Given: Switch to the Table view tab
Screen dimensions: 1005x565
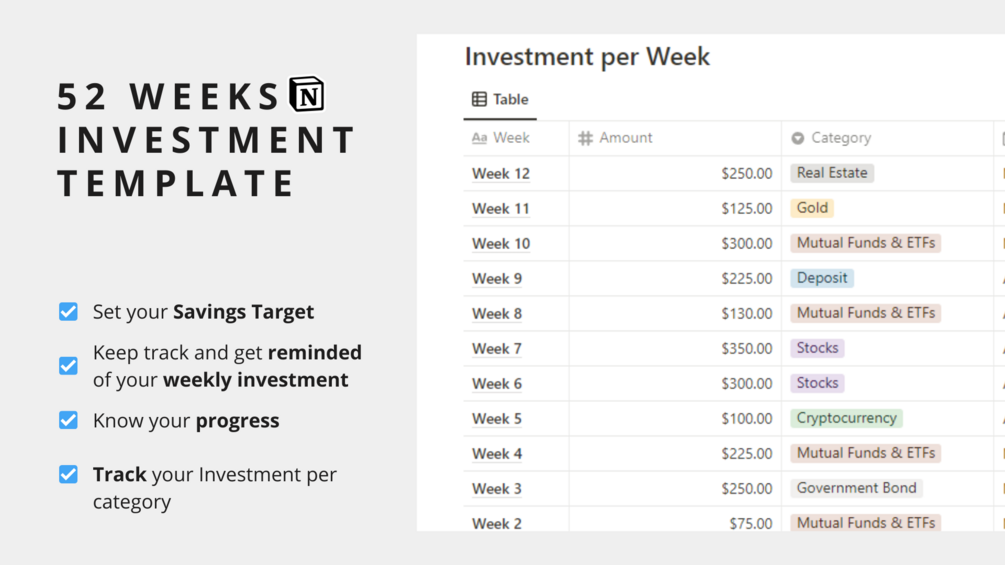Looking at the screenshot, I should pos(500,100).
